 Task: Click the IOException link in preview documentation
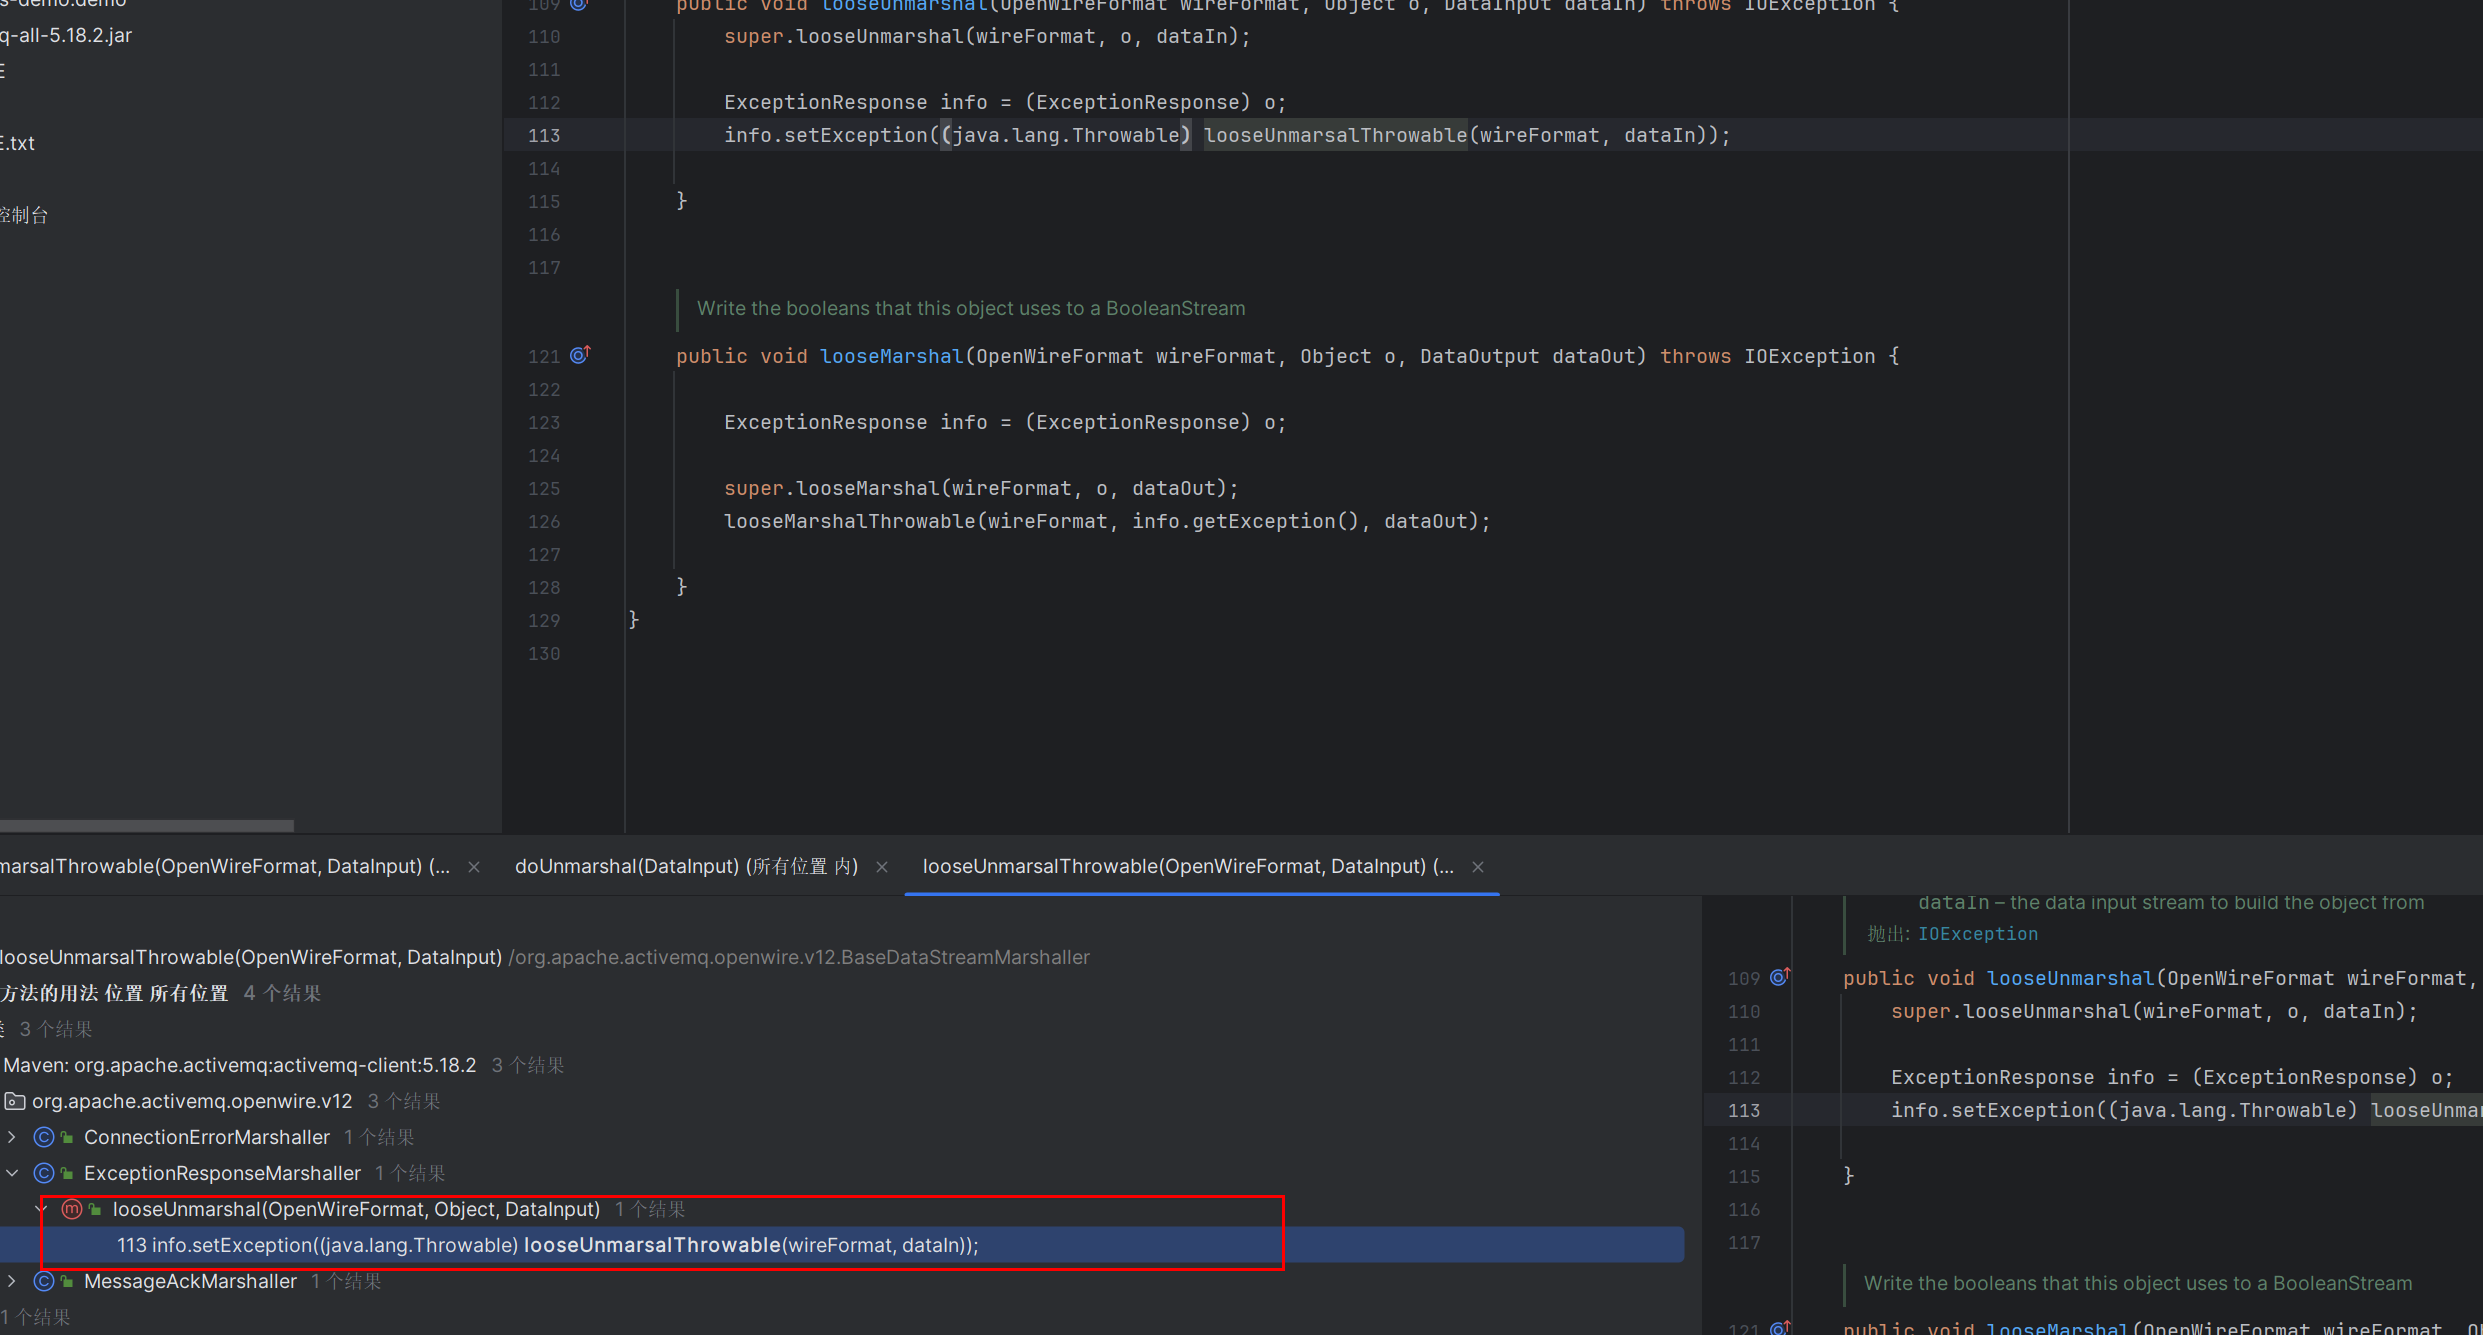pyautogui.click(x=1977, y=934)
